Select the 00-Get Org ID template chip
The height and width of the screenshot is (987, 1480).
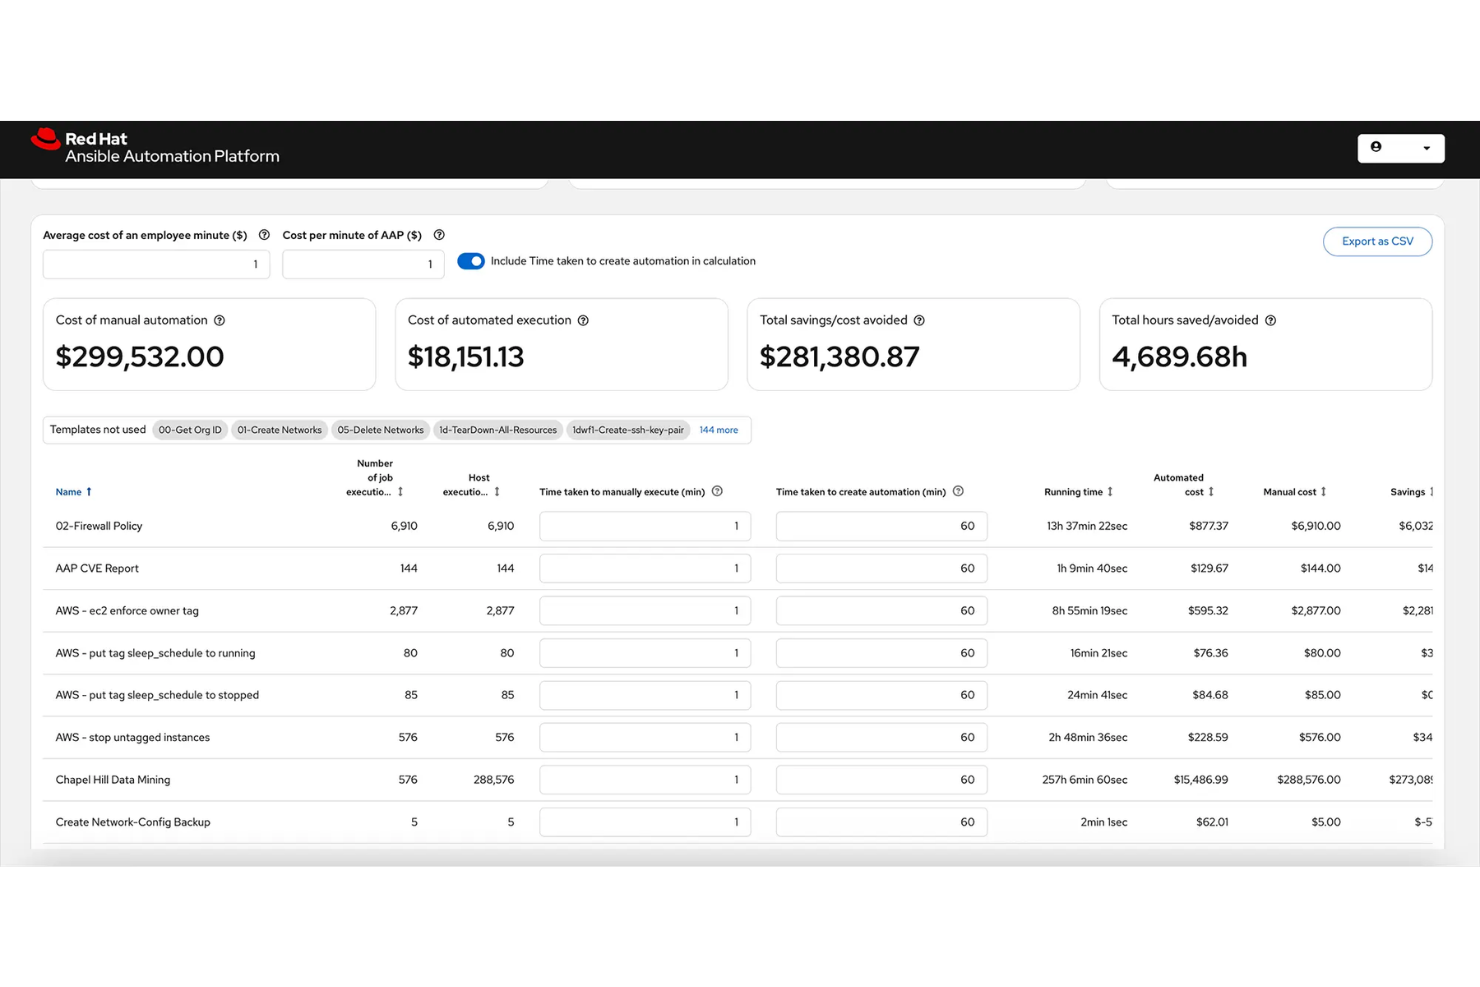pos(190,430)
